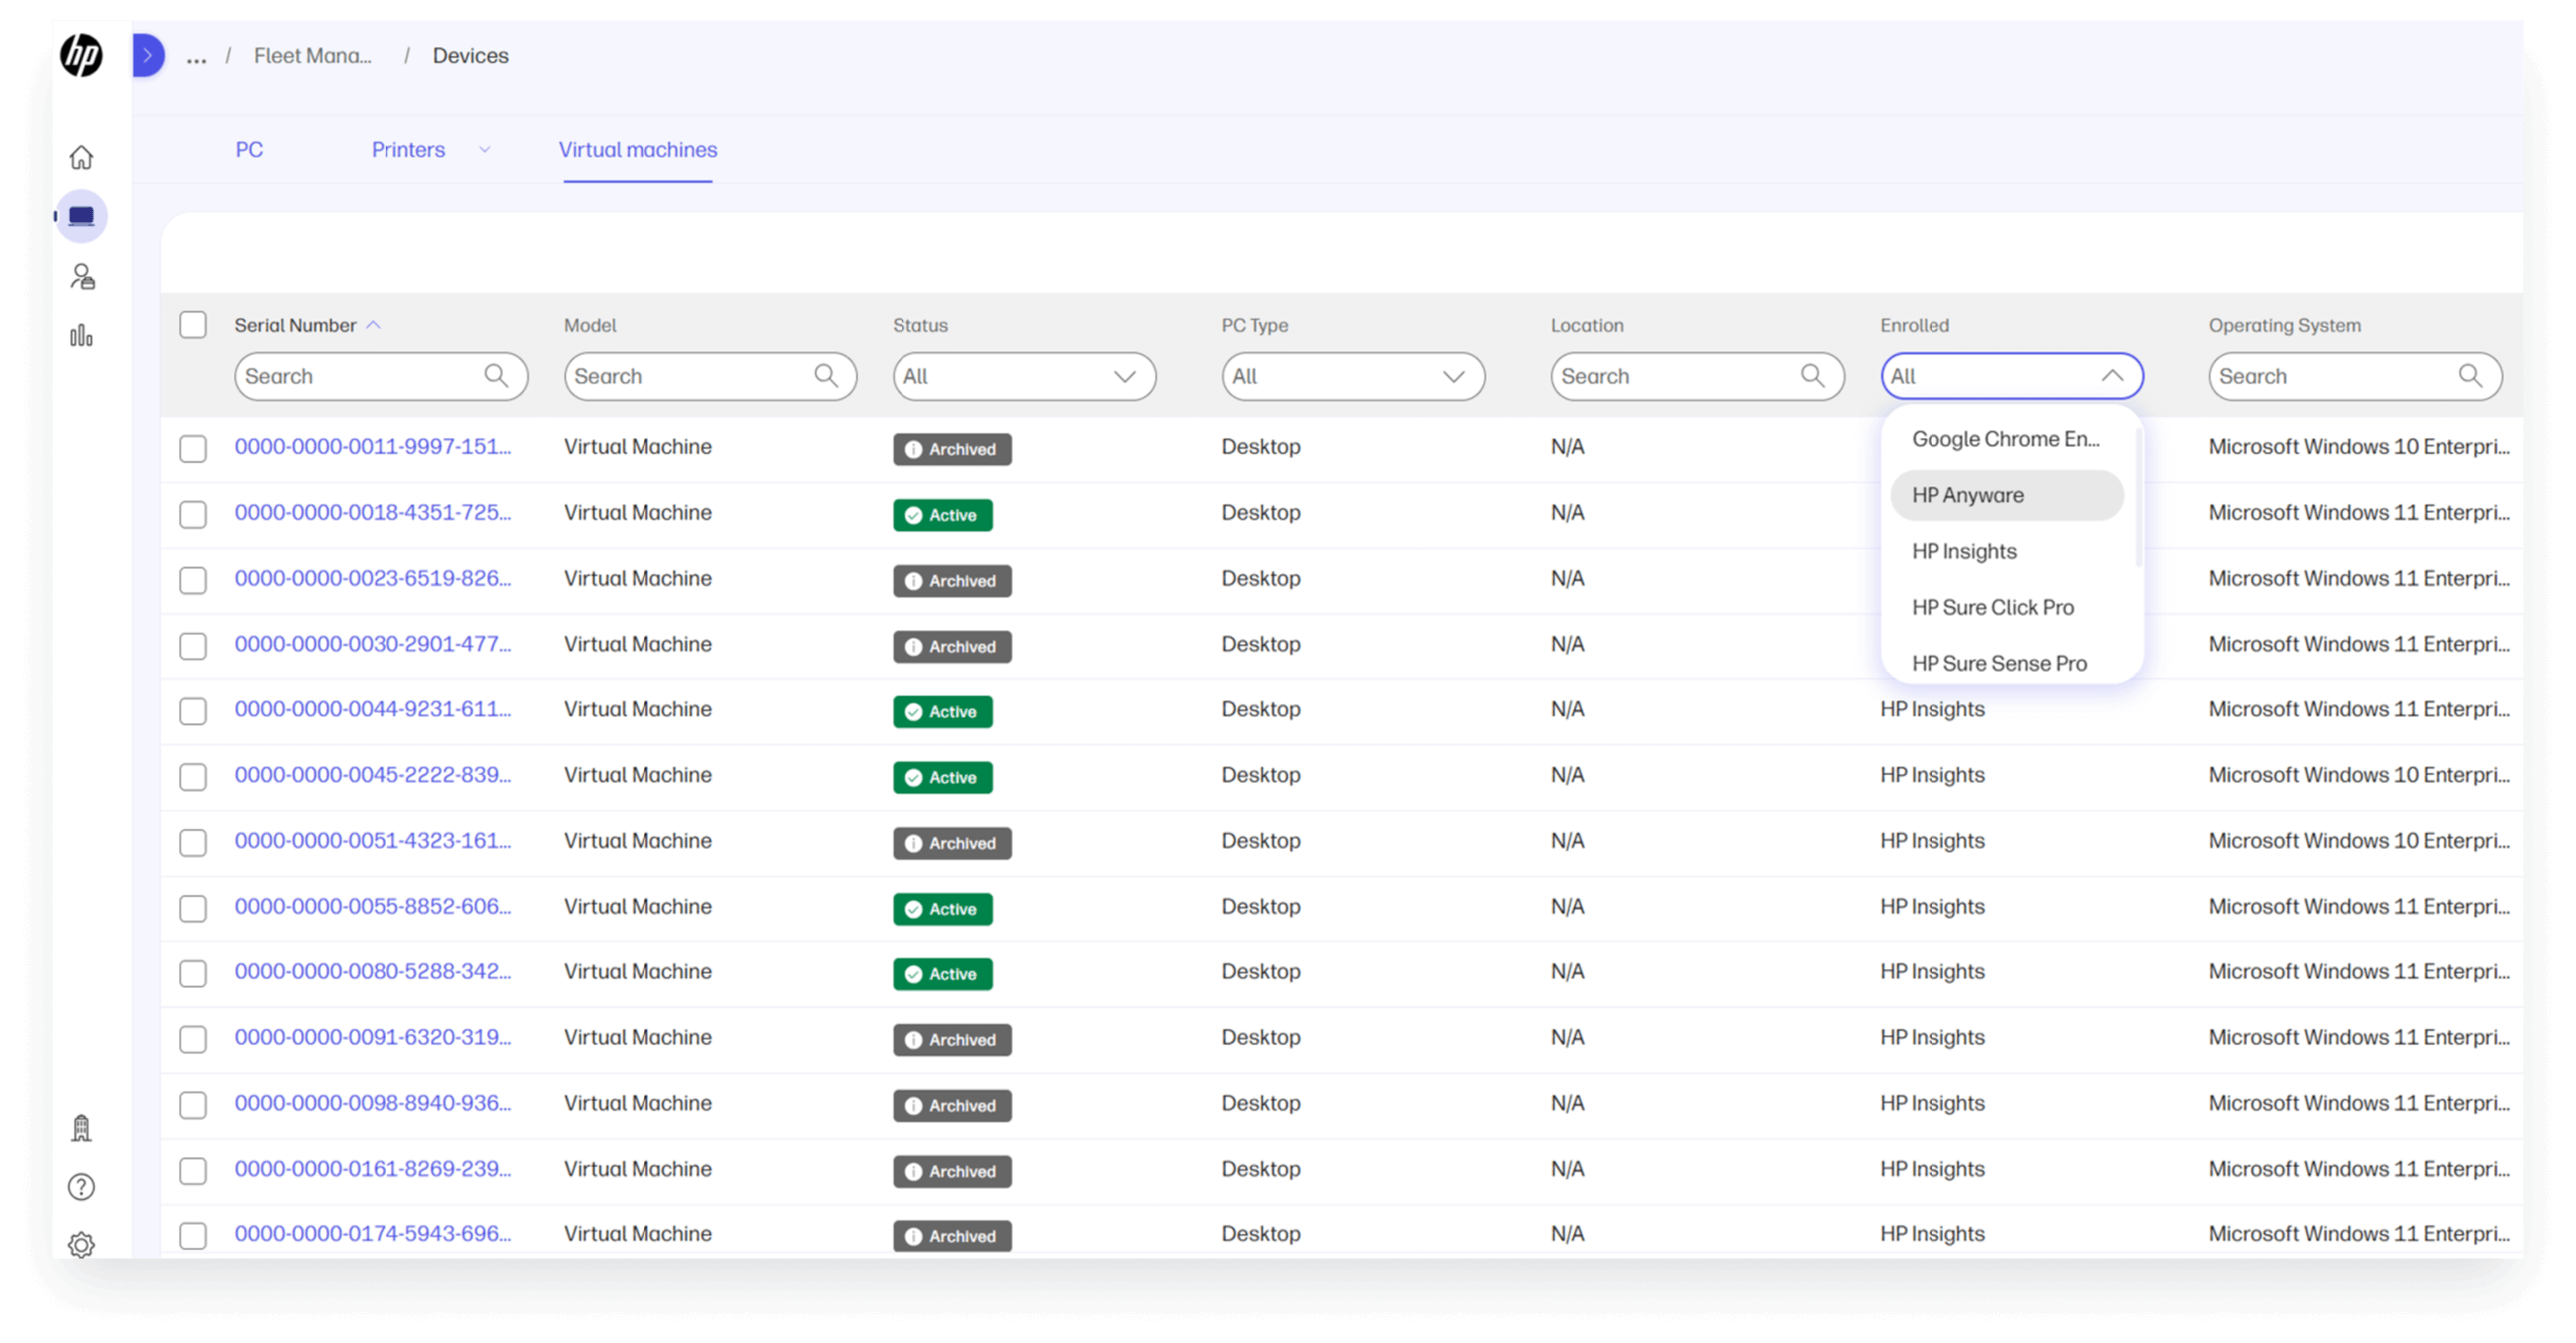Image resolution: width=2576 pixels, height=1343 pixels.
Task: Check the row 0000-0000-0023-6519-826 checkbox
Action: coord(193,579)
